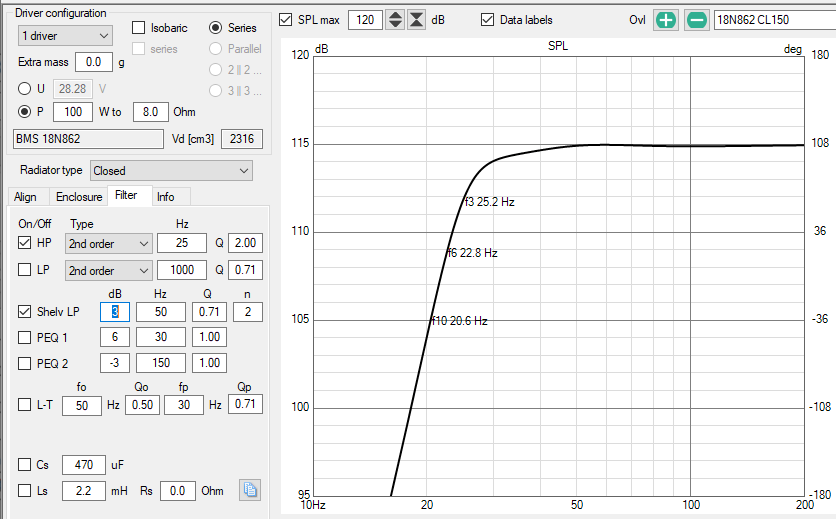Click the Shelv LP Q 0.71 field
This screenshot has height=519, width=836.
210,312
